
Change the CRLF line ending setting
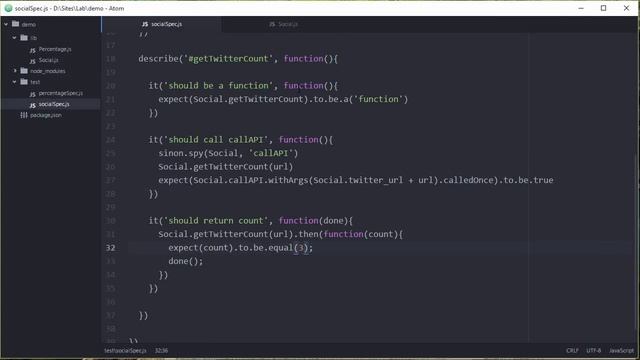coord(572,351)
